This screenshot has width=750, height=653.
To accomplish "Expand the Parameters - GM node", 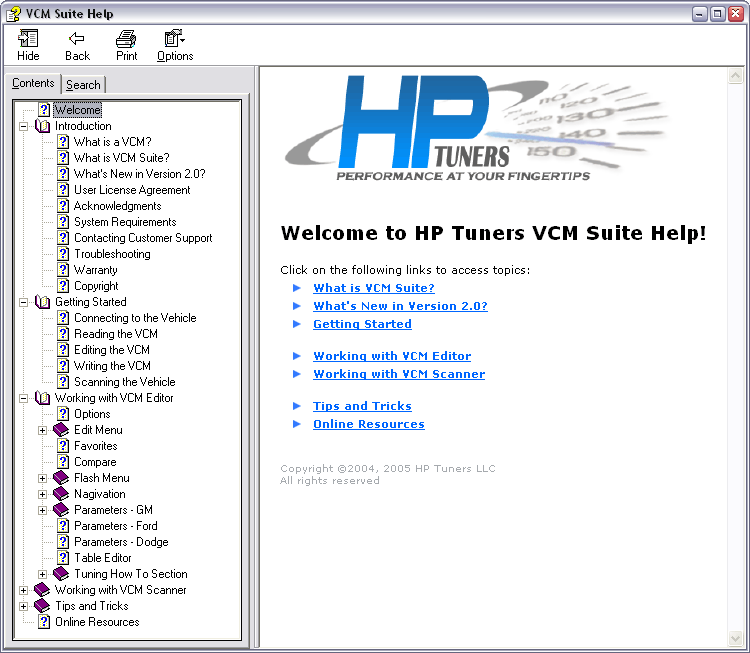I will [x=42, y=510].
